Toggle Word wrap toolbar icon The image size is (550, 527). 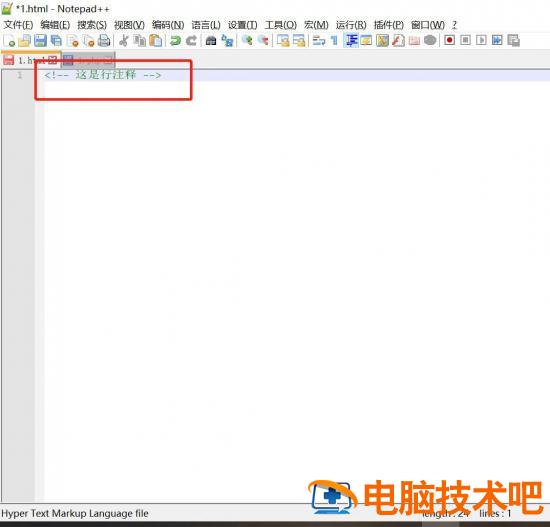tap(318, 41)
